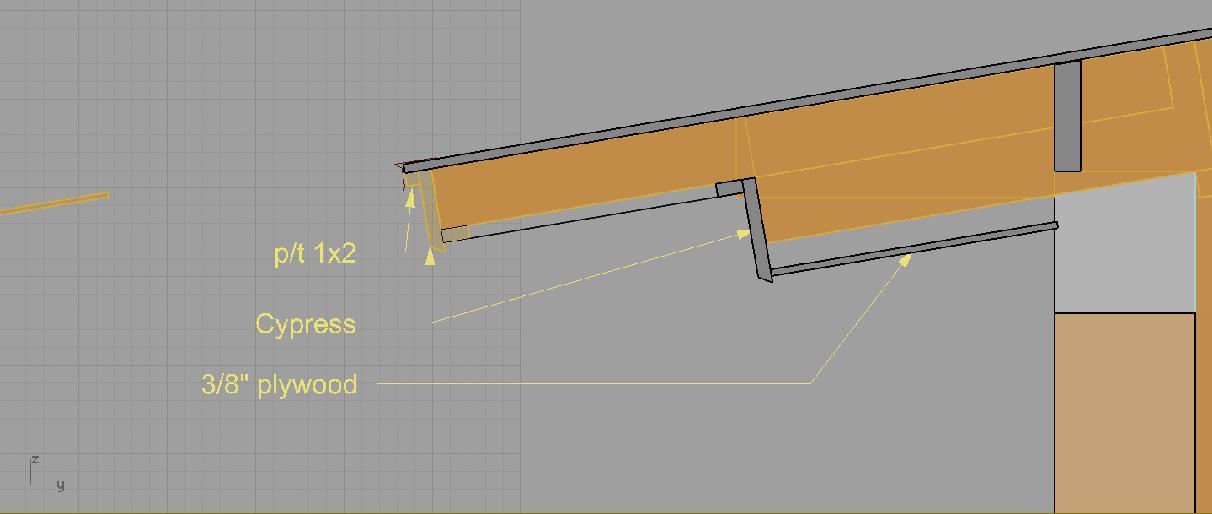
Task: Select the tan wall block at bottom right
Action: [x=1125, y=413]
